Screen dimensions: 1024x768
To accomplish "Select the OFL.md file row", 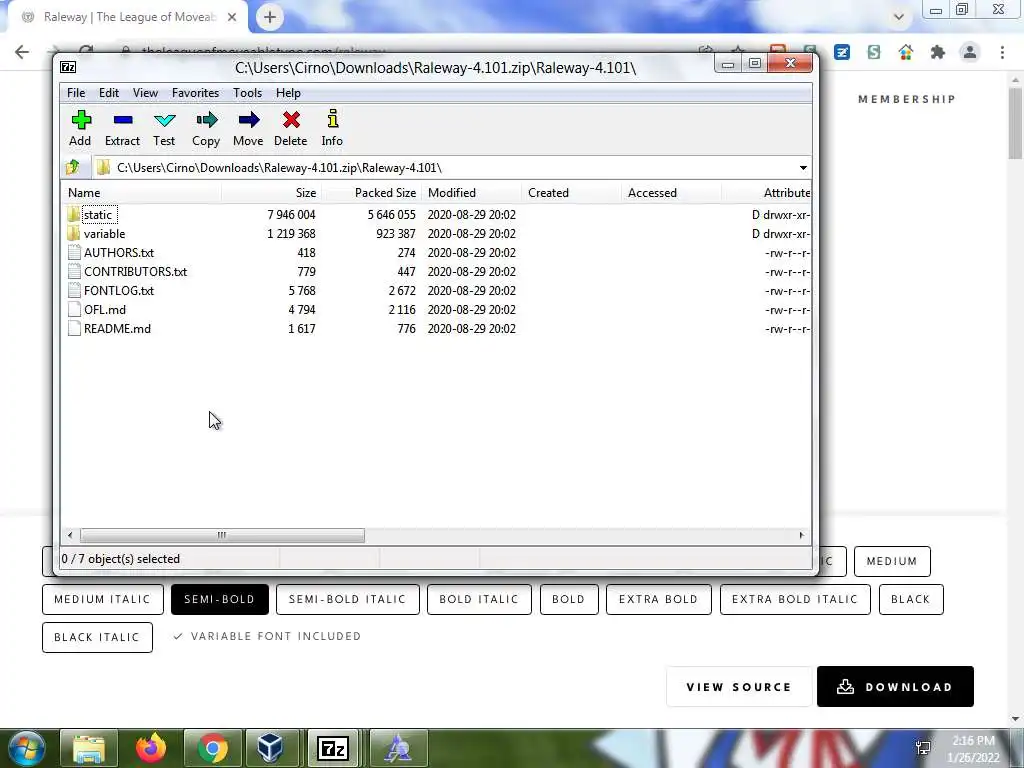I will click(436, 310).
